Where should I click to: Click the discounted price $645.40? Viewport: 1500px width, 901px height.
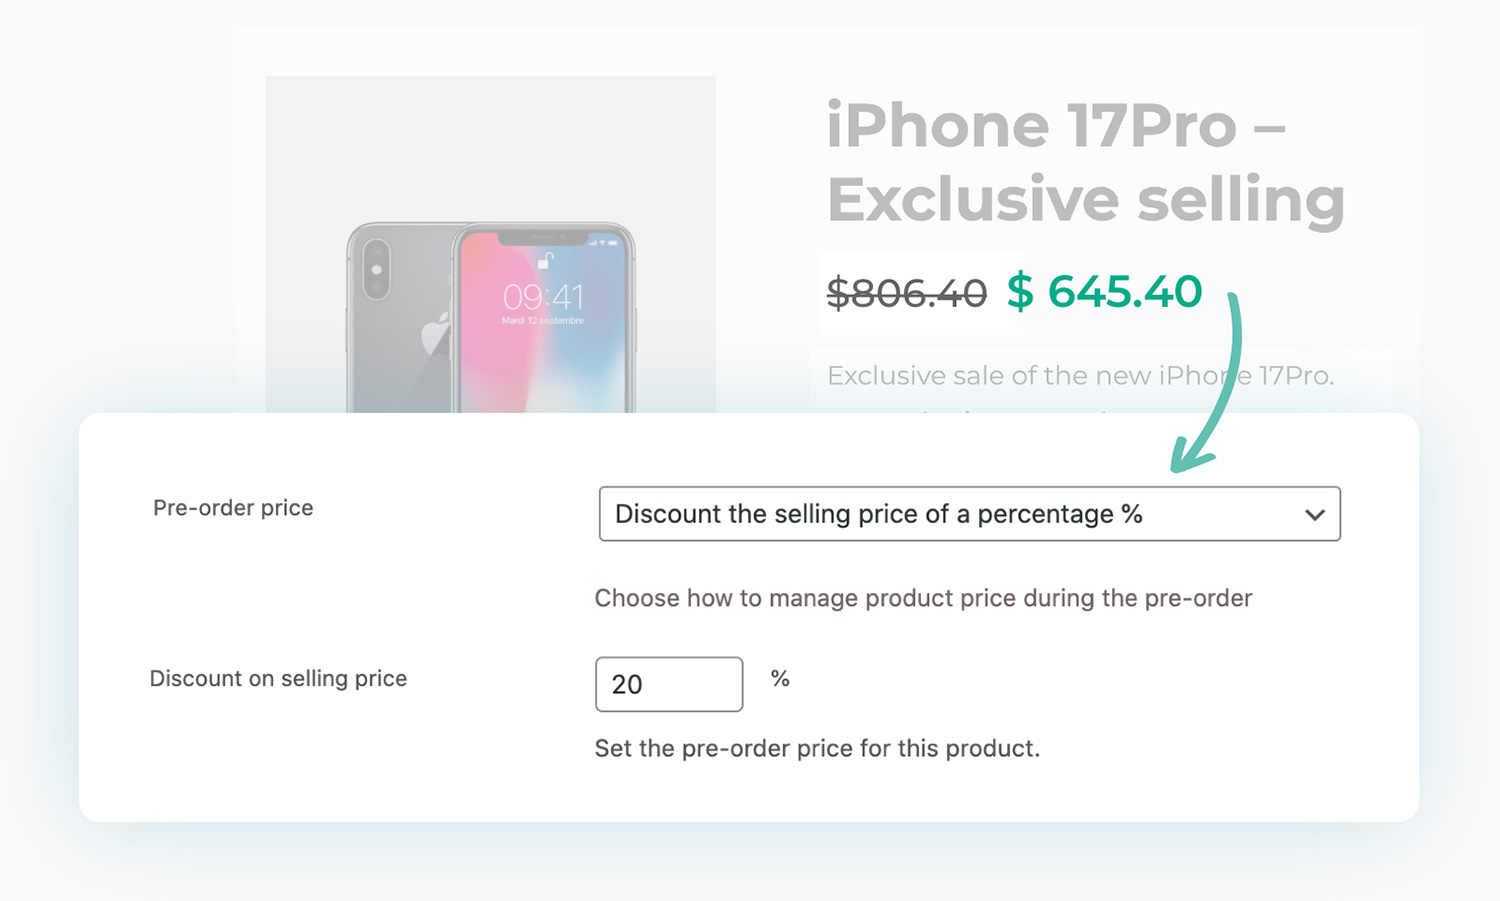(x=1104, y=292)
